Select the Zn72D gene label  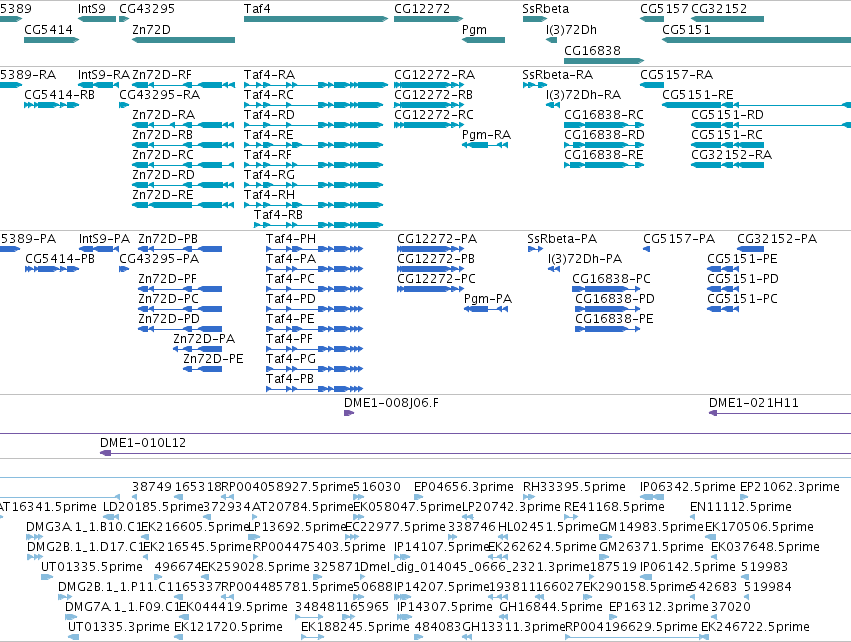pos(151,29)
